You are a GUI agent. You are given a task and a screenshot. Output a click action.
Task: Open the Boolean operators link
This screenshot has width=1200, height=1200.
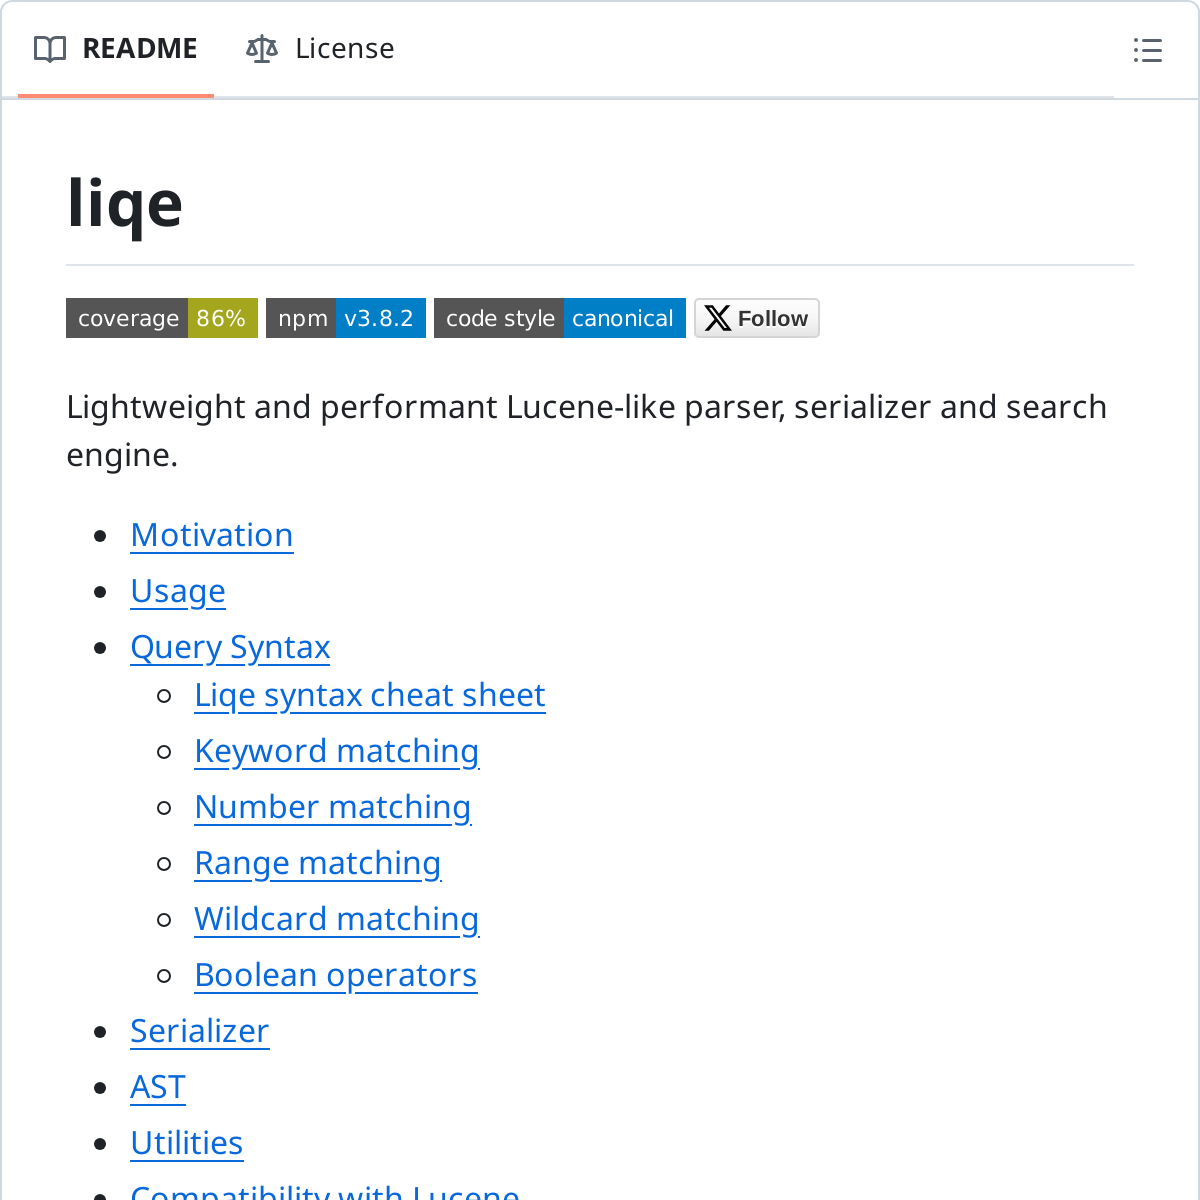pos(336,975)
